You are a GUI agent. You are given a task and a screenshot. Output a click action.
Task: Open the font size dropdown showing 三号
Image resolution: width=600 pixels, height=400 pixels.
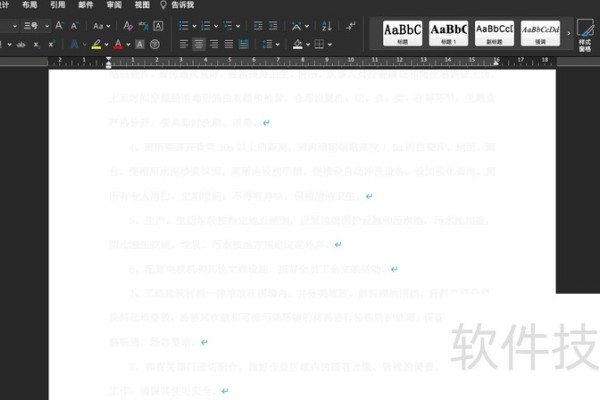coord(37,26)
